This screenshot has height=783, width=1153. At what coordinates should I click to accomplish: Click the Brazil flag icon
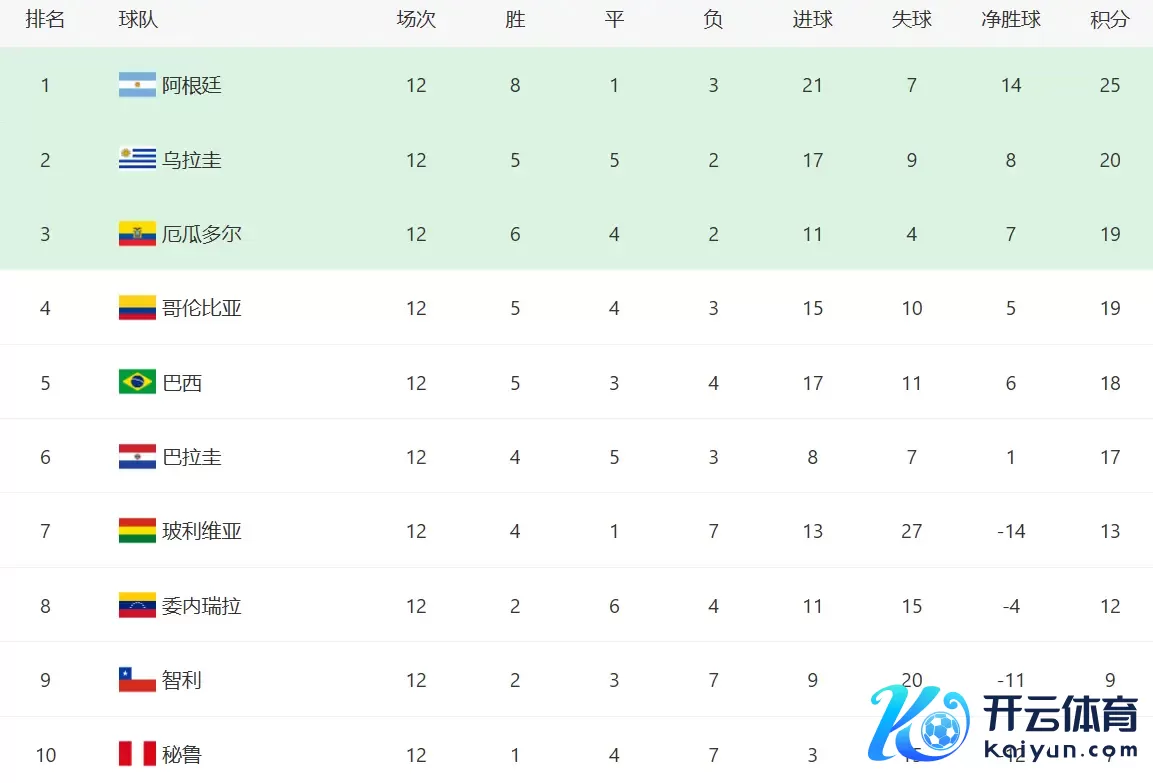pyautogui.click(x=137, y=383)
